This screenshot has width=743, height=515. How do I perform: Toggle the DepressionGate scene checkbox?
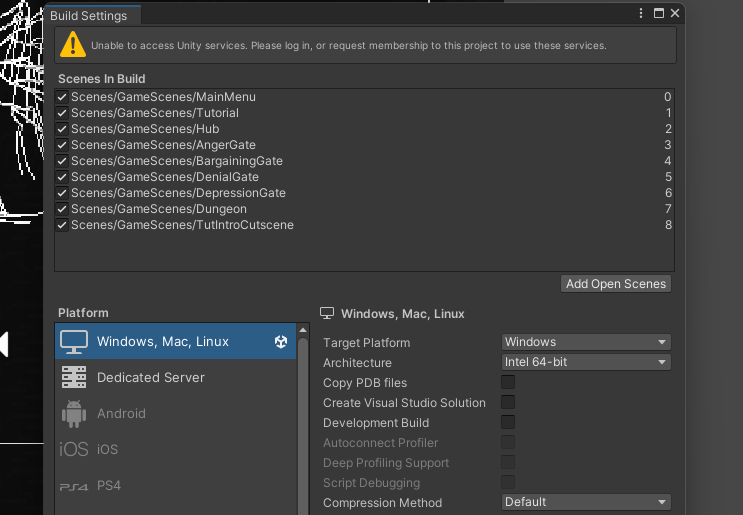62,193
